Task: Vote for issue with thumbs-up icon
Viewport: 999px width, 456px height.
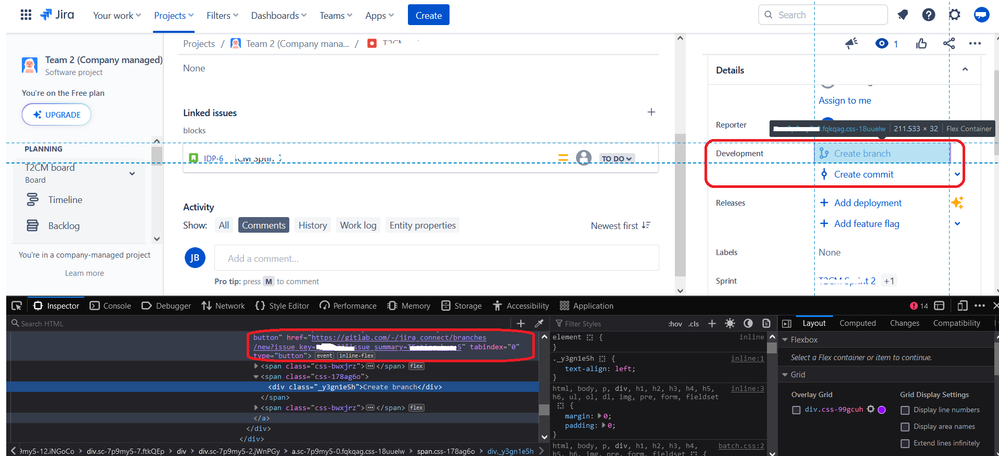Action: point(921,43)
